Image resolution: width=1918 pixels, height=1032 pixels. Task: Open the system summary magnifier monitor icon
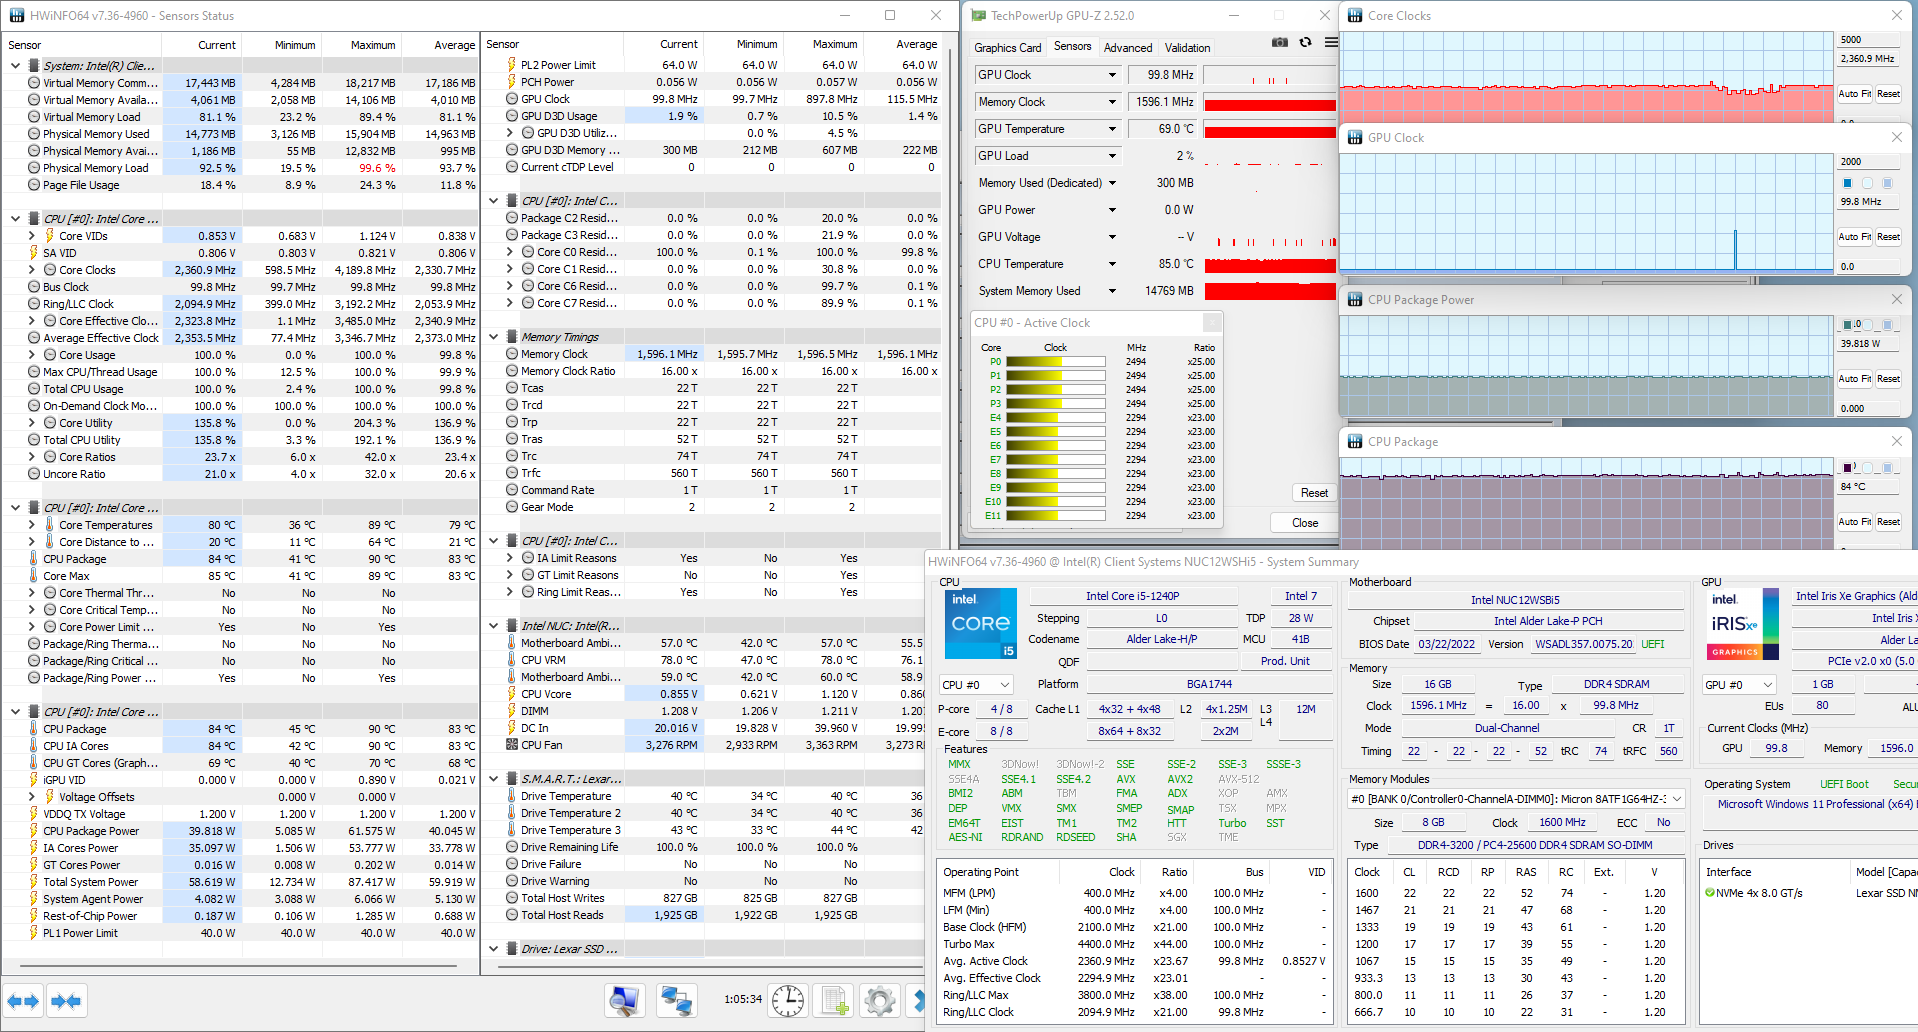[625, 1001]
